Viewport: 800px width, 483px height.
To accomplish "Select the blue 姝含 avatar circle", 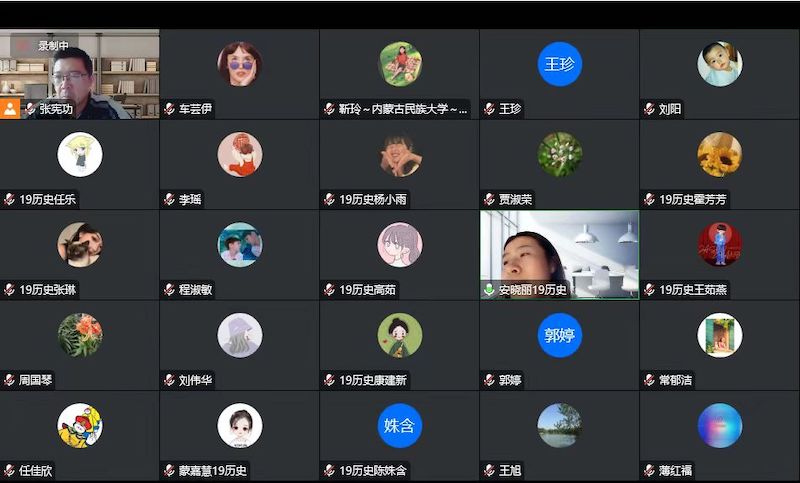I will coord(399,425).
